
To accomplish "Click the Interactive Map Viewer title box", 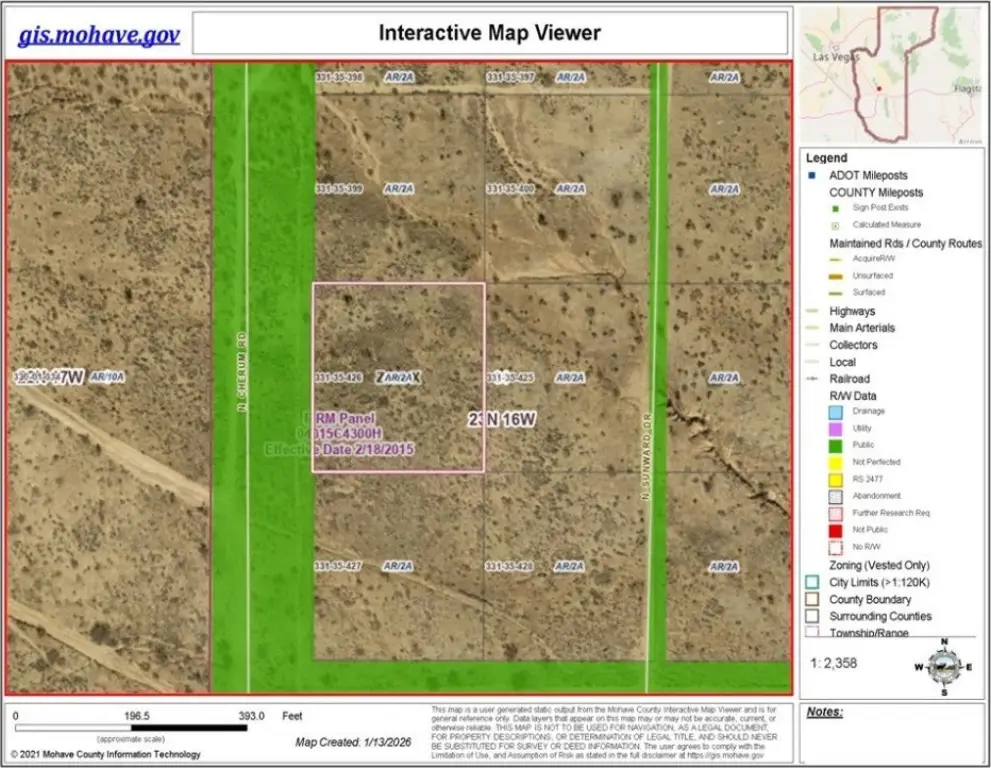I will 489,33.
